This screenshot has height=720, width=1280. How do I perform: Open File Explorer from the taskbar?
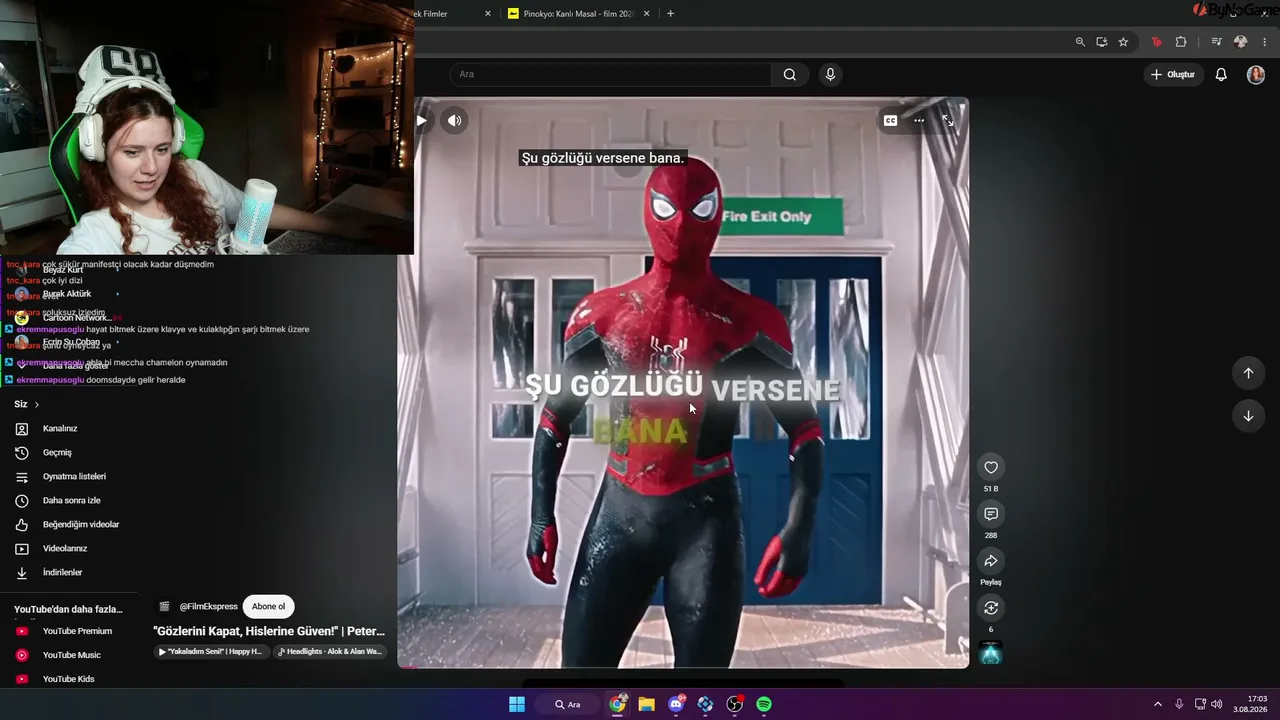[647, 704]
